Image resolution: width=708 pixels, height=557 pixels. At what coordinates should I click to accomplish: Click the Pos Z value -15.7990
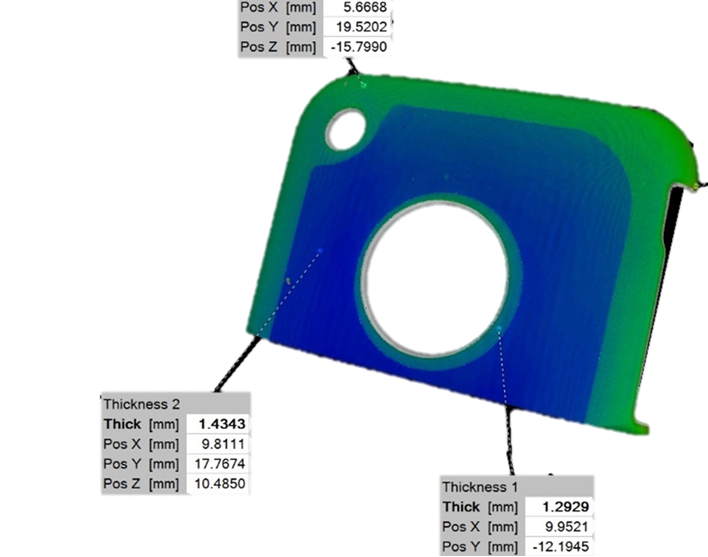[x=360, y=47]
